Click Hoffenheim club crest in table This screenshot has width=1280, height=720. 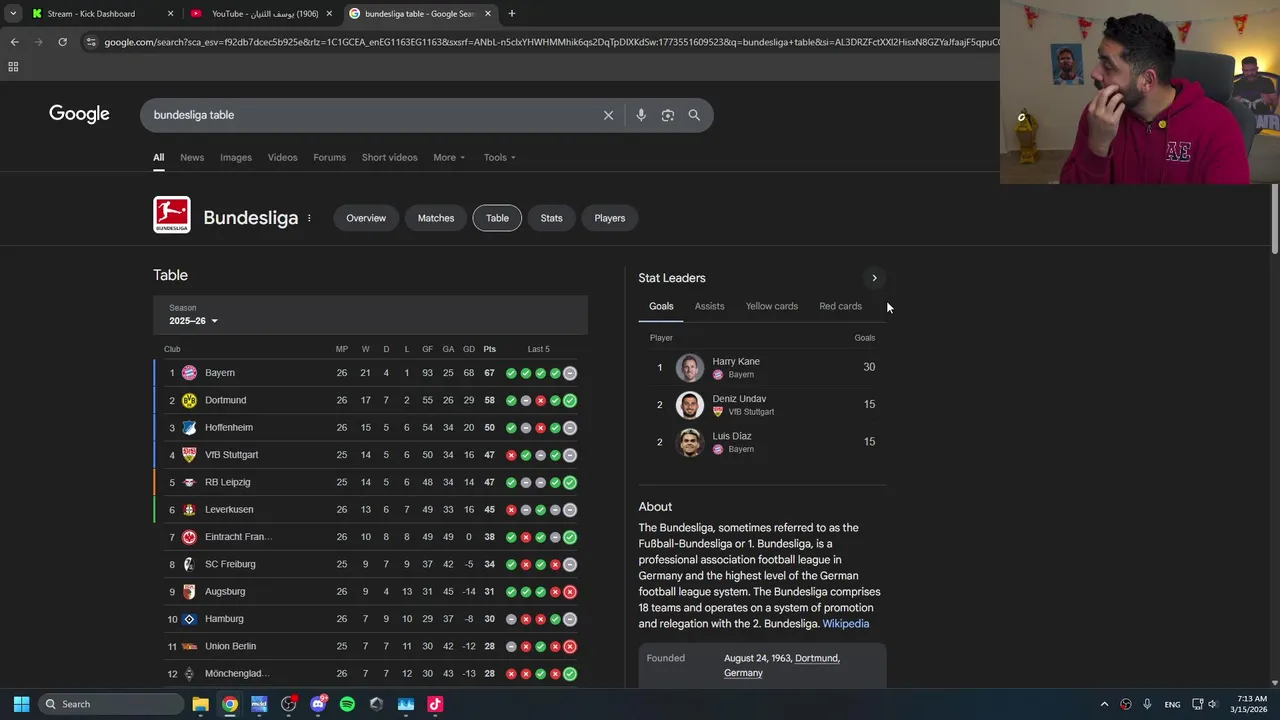pos(189,427)
